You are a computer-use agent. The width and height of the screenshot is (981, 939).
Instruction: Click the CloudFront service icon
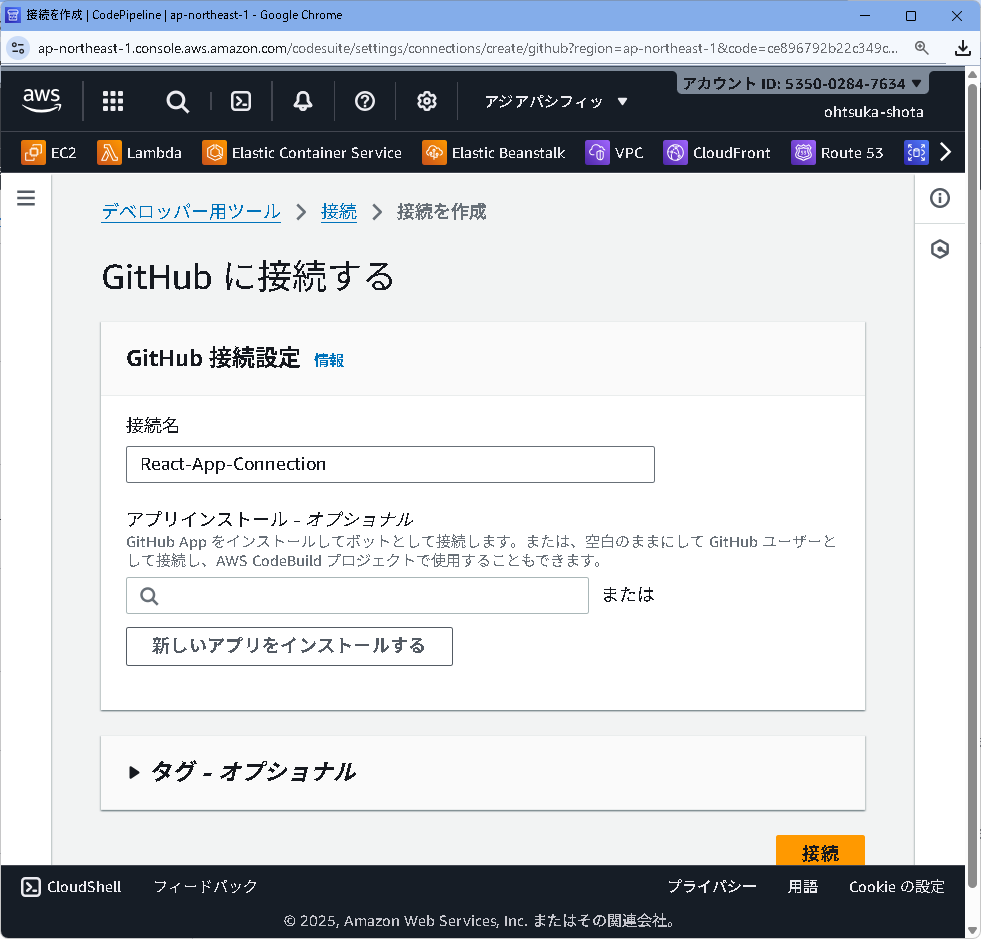(675, 152)
